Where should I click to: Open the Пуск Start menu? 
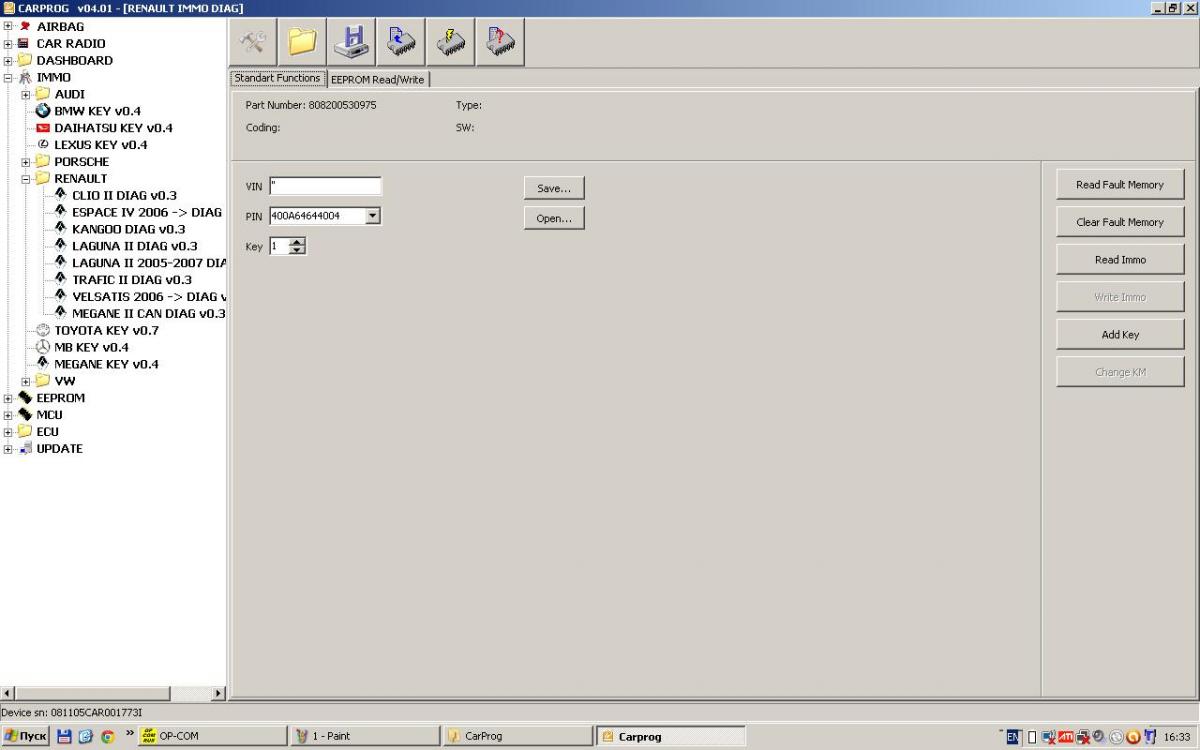[26, 737]
